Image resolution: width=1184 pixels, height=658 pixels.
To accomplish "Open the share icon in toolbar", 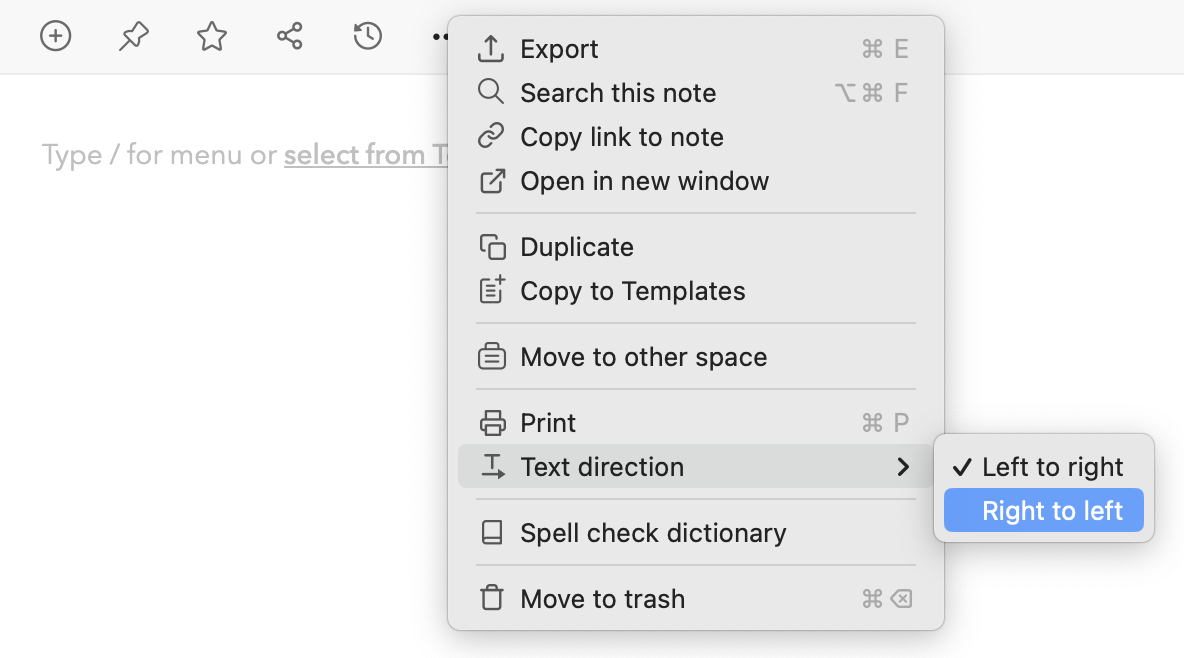I will point(290,37).
